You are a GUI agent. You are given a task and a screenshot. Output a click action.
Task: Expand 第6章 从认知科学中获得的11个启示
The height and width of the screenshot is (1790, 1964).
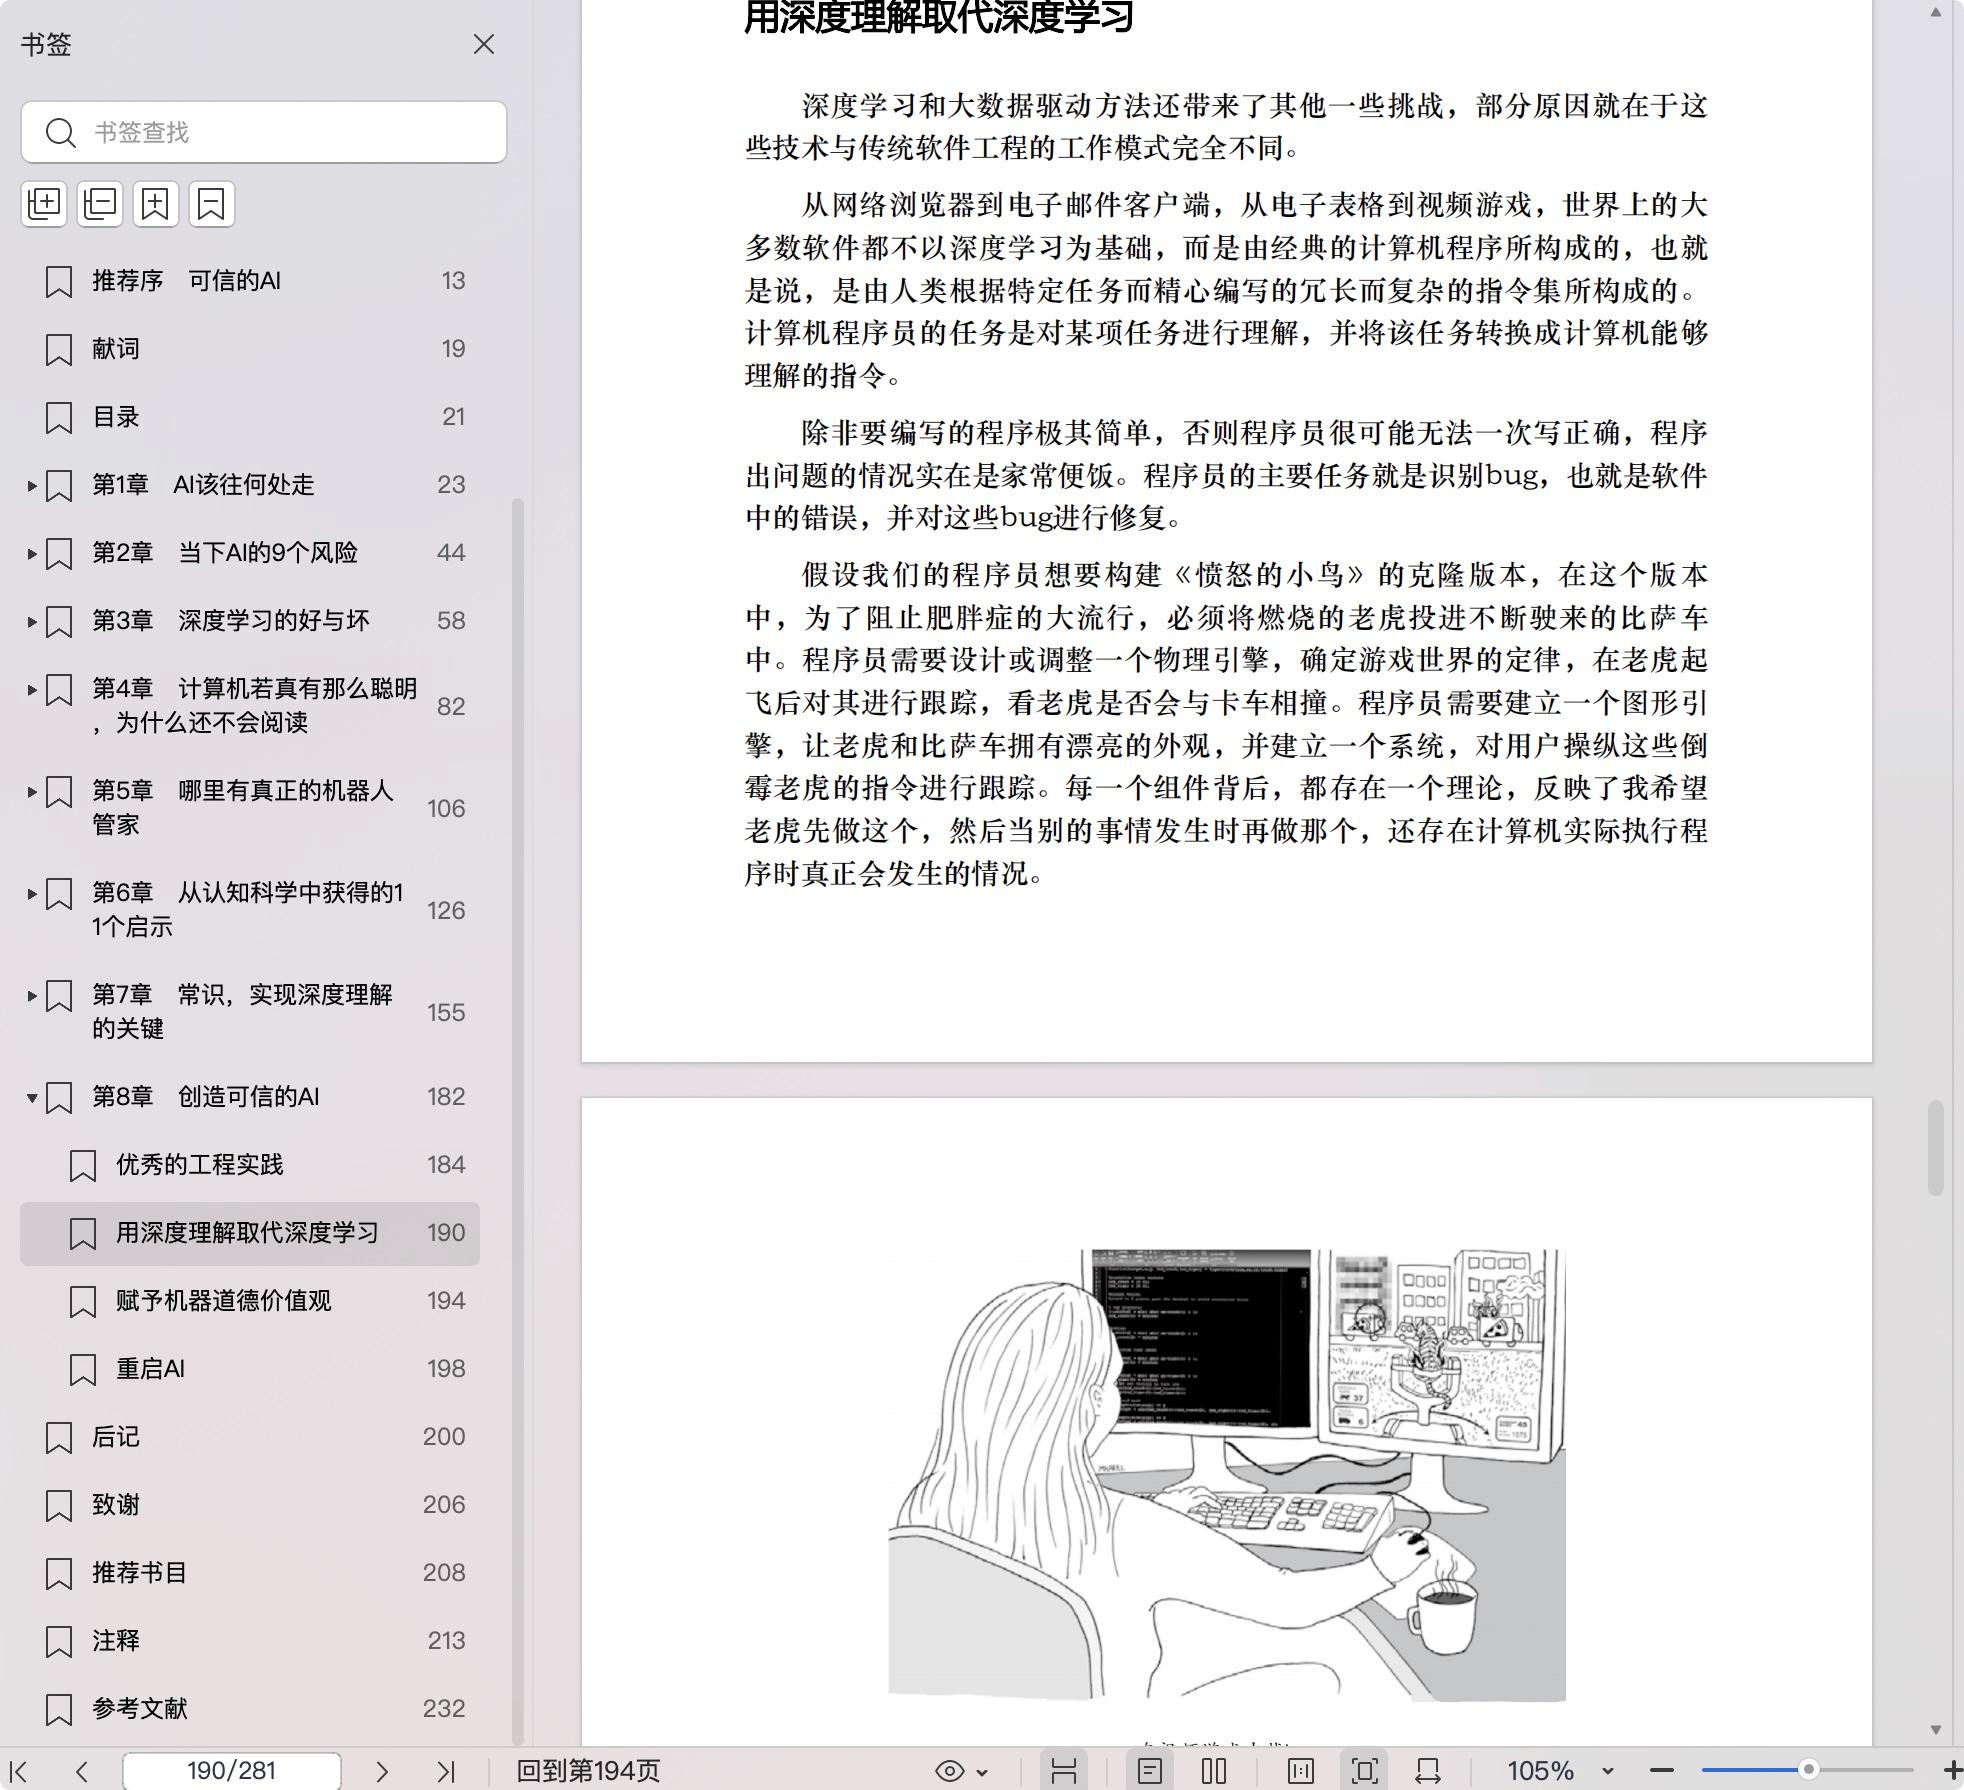(32, 894)
